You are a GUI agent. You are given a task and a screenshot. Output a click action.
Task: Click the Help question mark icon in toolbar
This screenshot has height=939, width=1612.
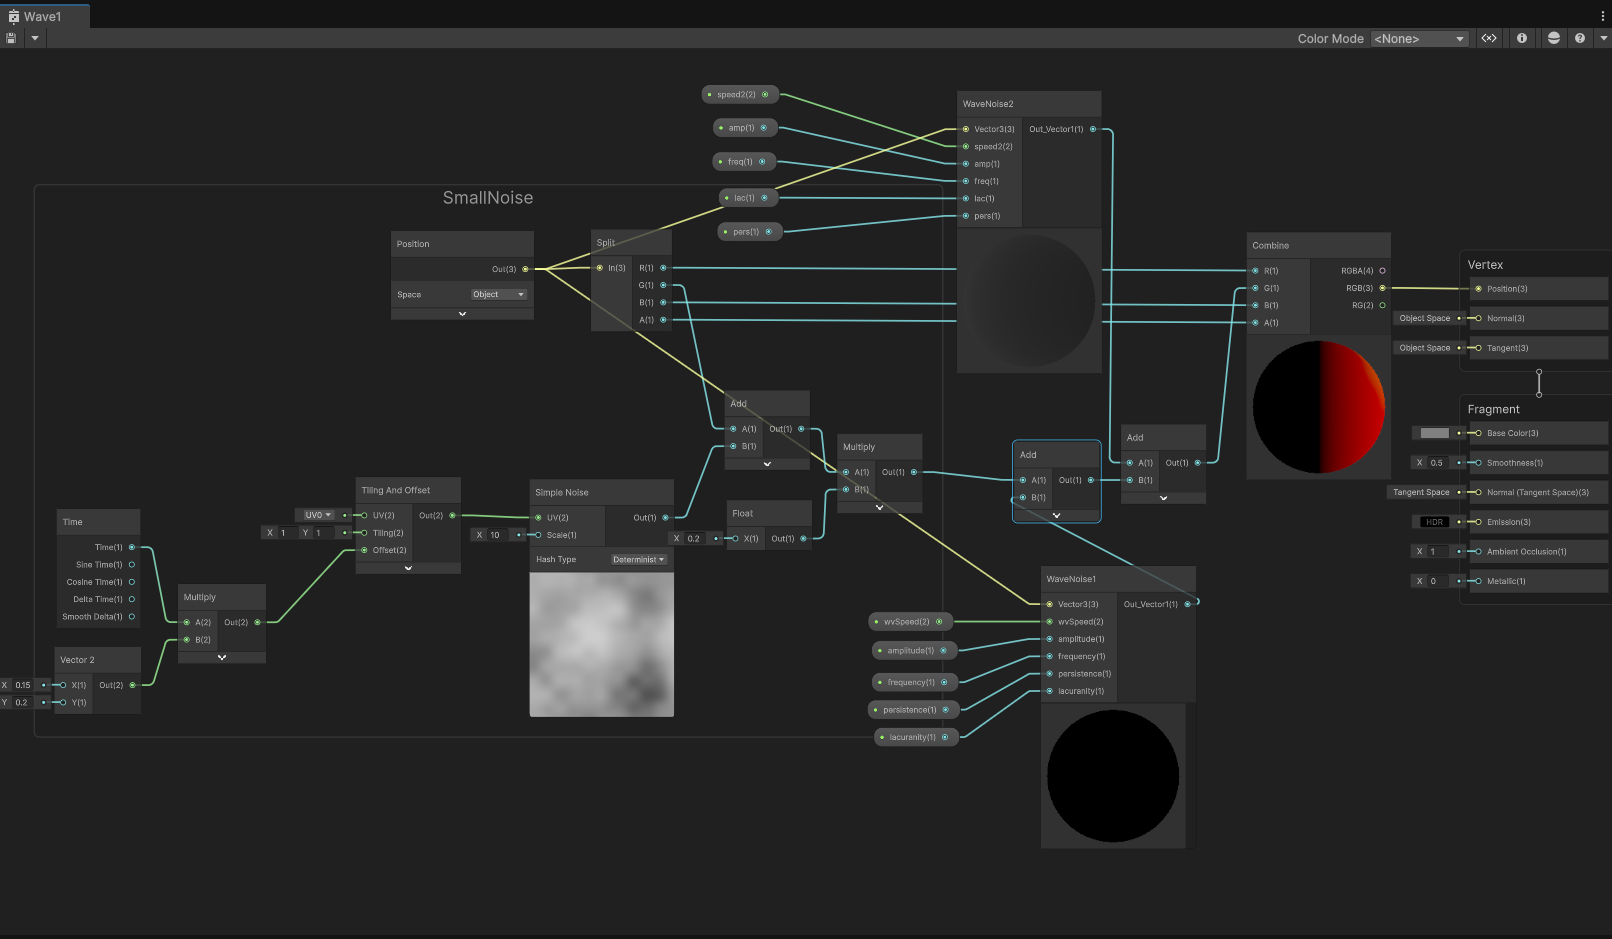[1580, 38]
